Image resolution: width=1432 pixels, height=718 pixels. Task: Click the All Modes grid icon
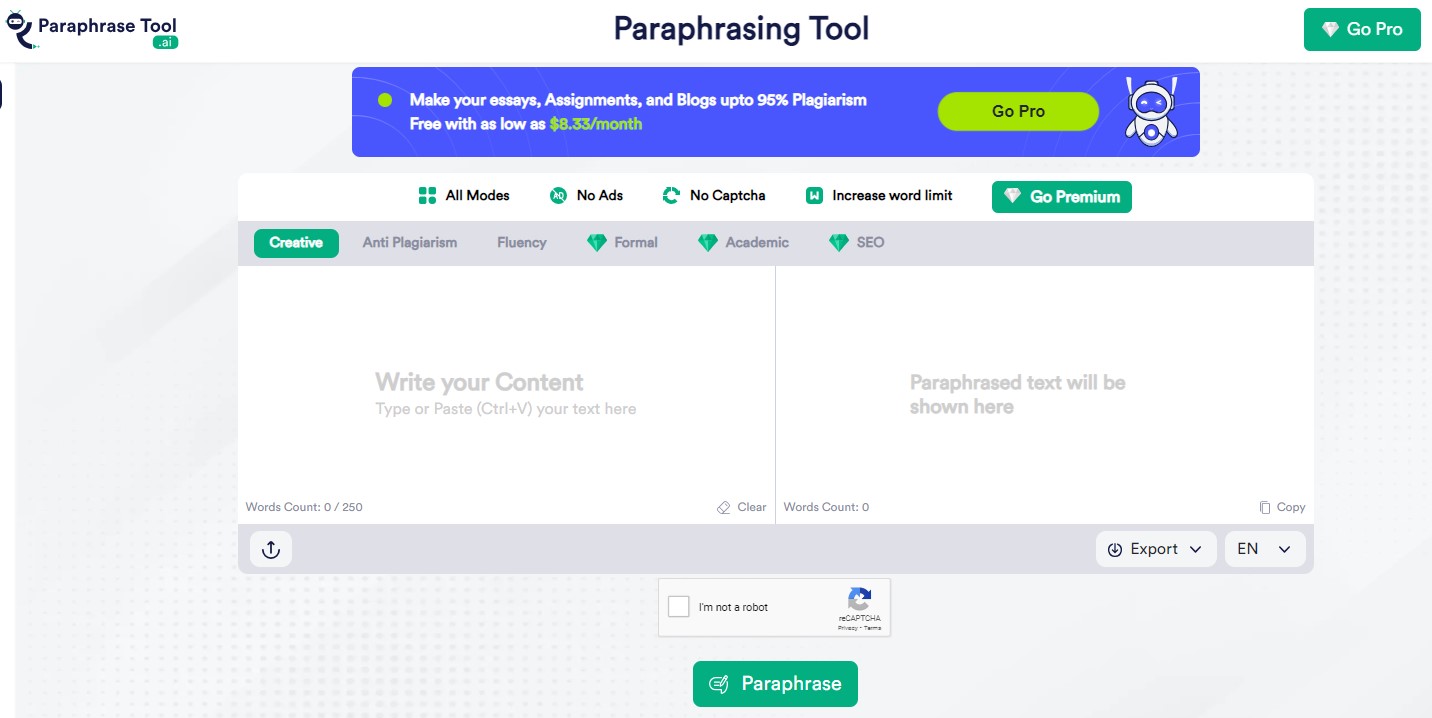pyautogui.click(x=427, y=196)
